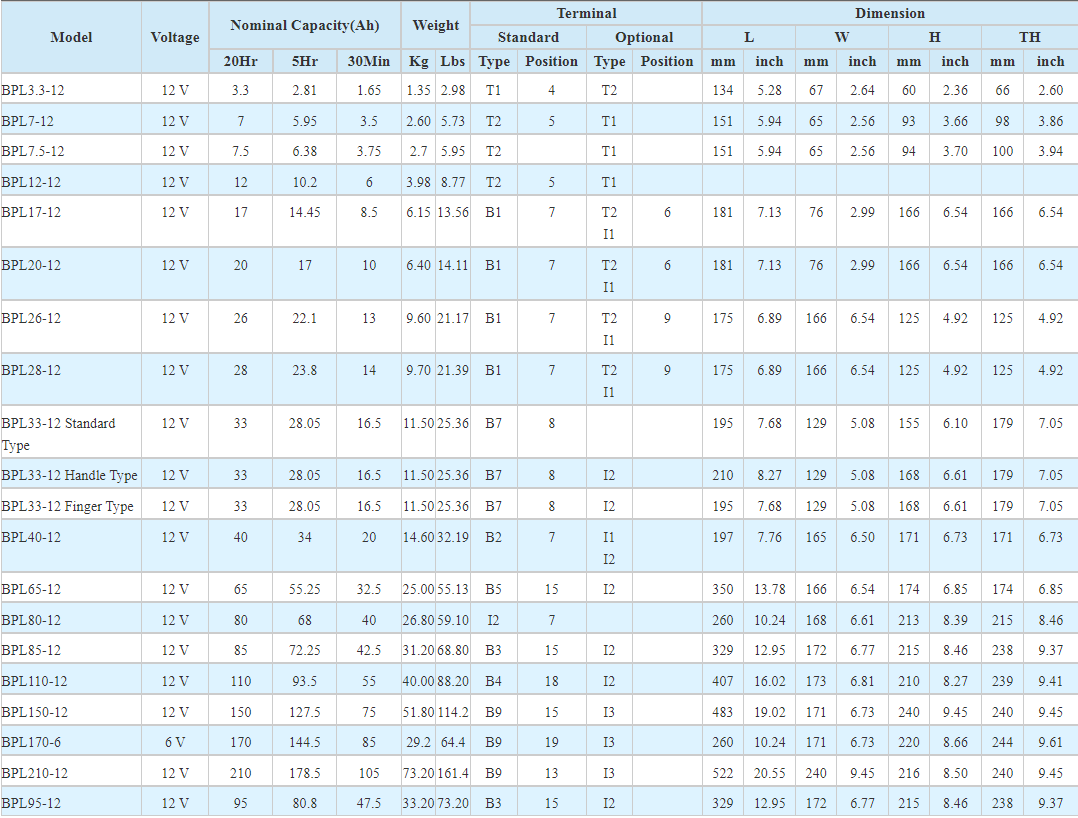Click the 30Min capacity sub-header
The height and width of the screenshot is (818, 1078).
click(x=369, y=61)
